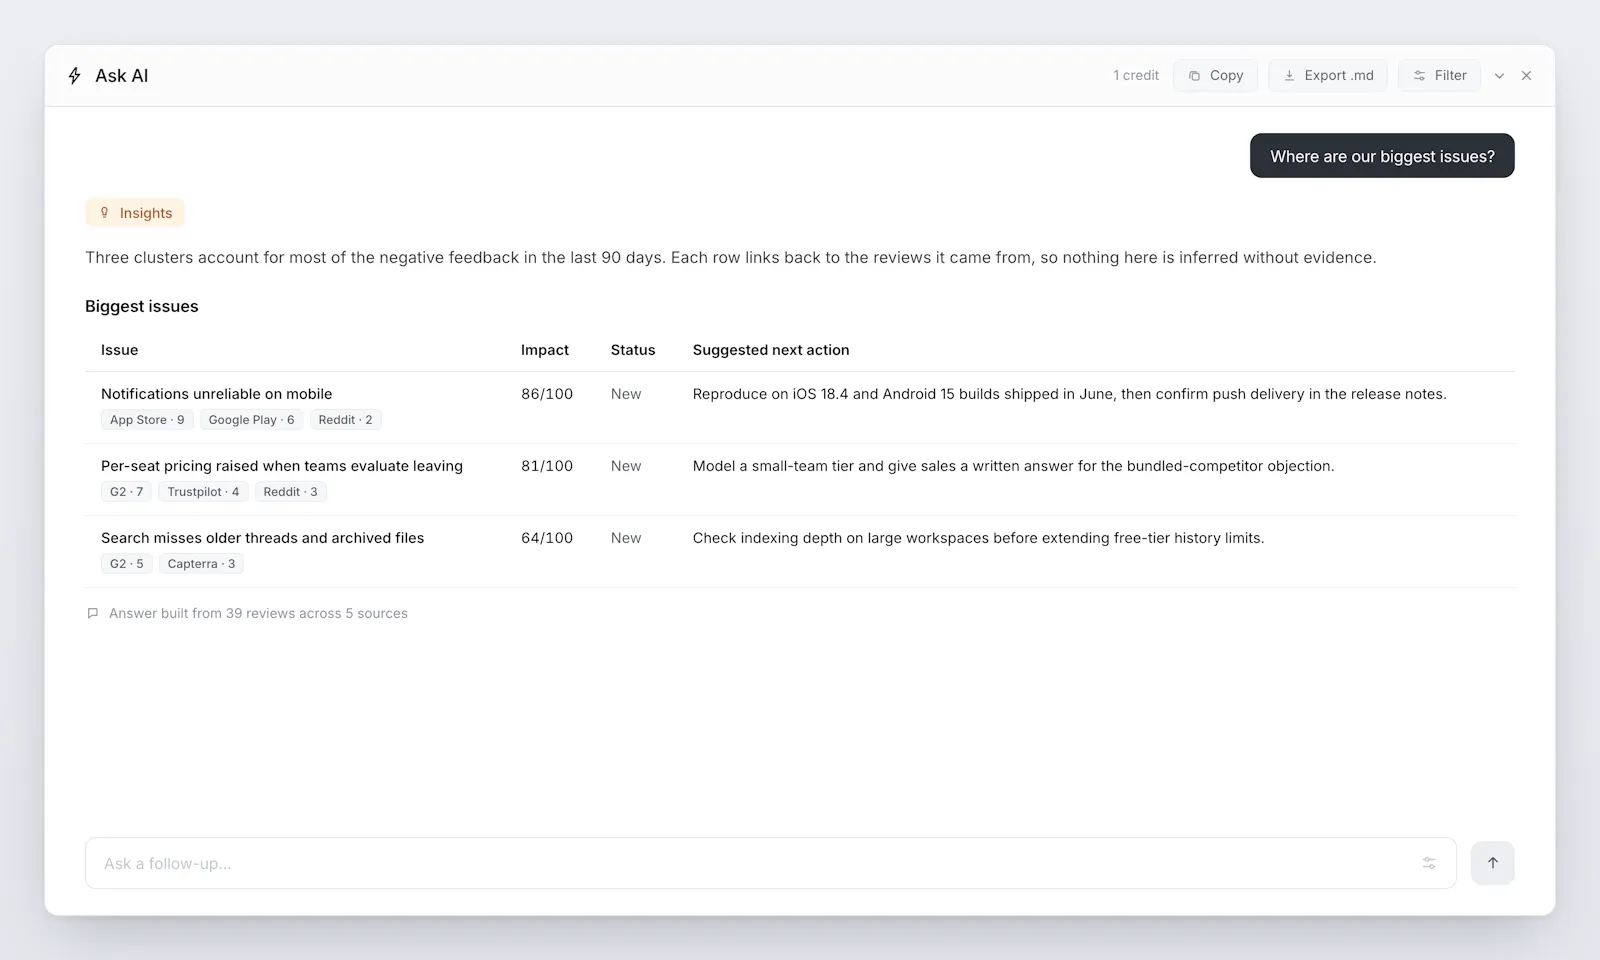Open the Filter button in header
The image size is (1600, 960).
tap(1439, 75)
